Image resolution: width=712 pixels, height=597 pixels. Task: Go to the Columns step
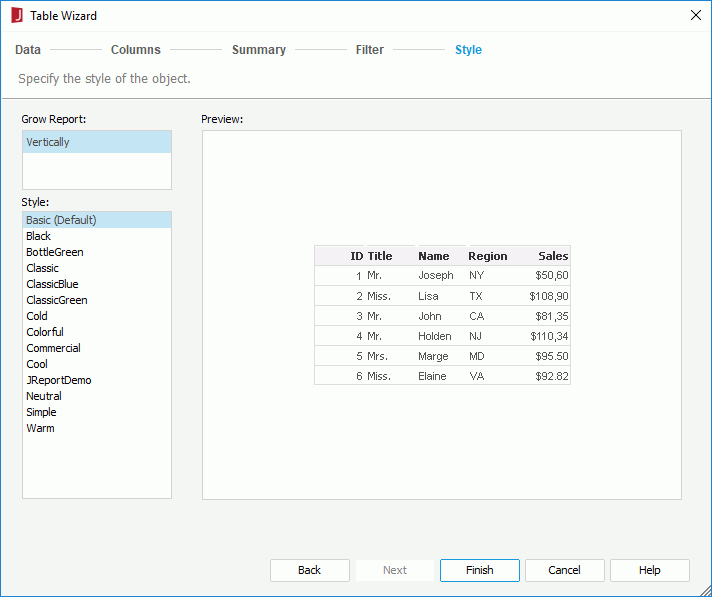tap(136, 49)
